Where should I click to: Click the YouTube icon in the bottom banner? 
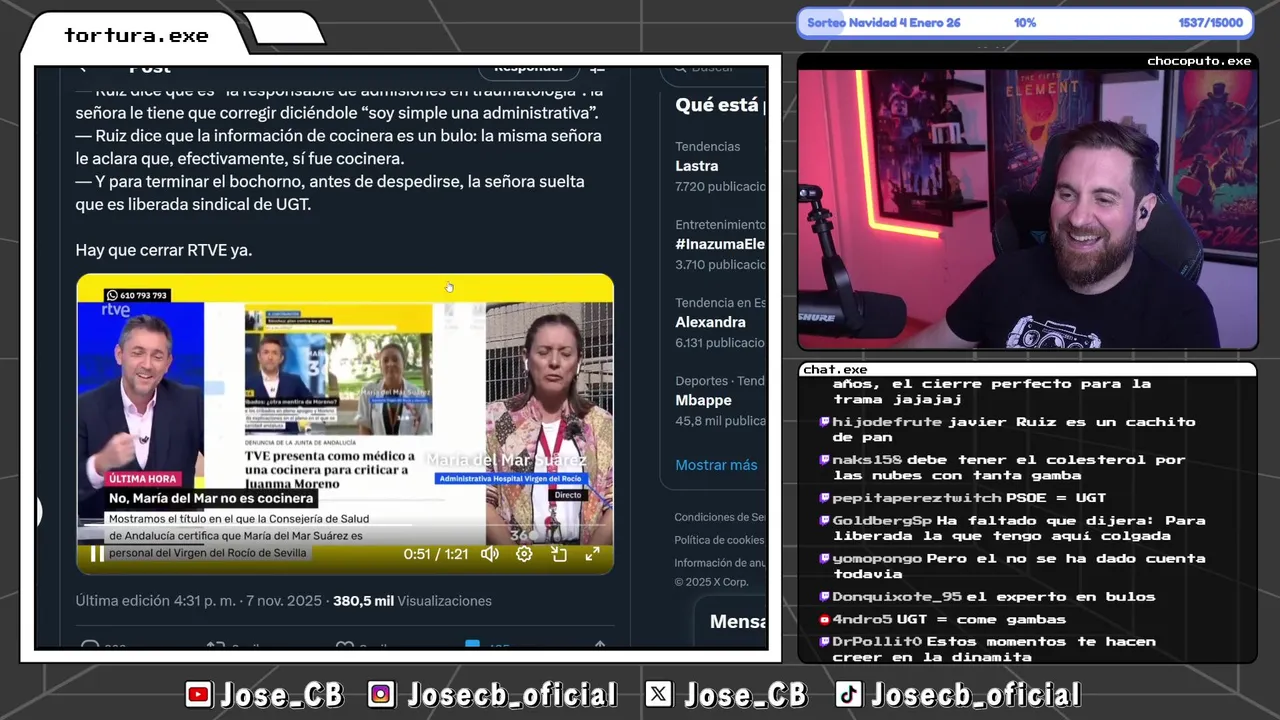(199, 695)
